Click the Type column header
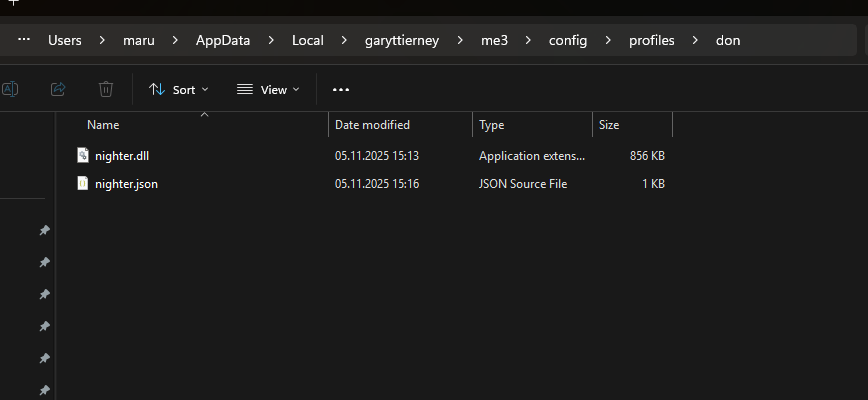This screenshot has height=400, width=868. tap(492, 125)
